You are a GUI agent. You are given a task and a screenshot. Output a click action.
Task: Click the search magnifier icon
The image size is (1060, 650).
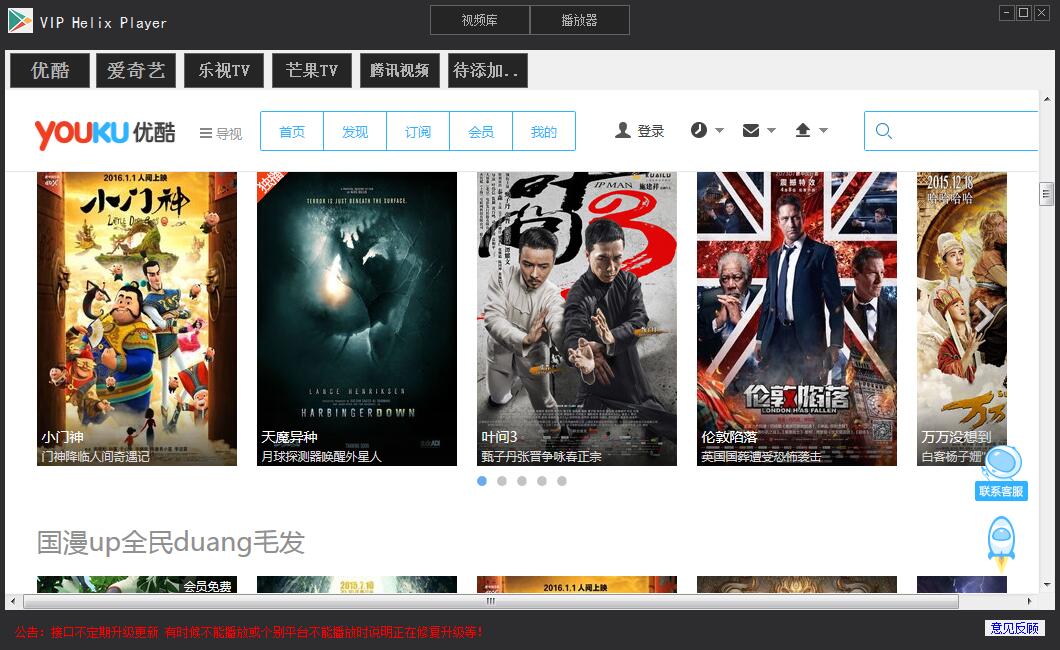884,130
